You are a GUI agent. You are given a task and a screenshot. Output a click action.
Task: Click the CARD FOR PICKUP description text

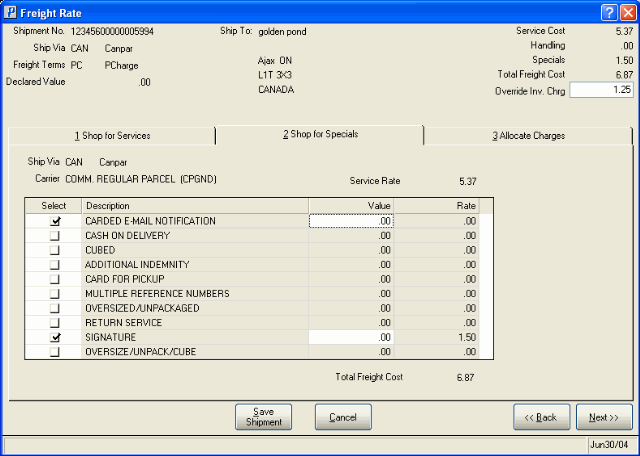(124, 279)
